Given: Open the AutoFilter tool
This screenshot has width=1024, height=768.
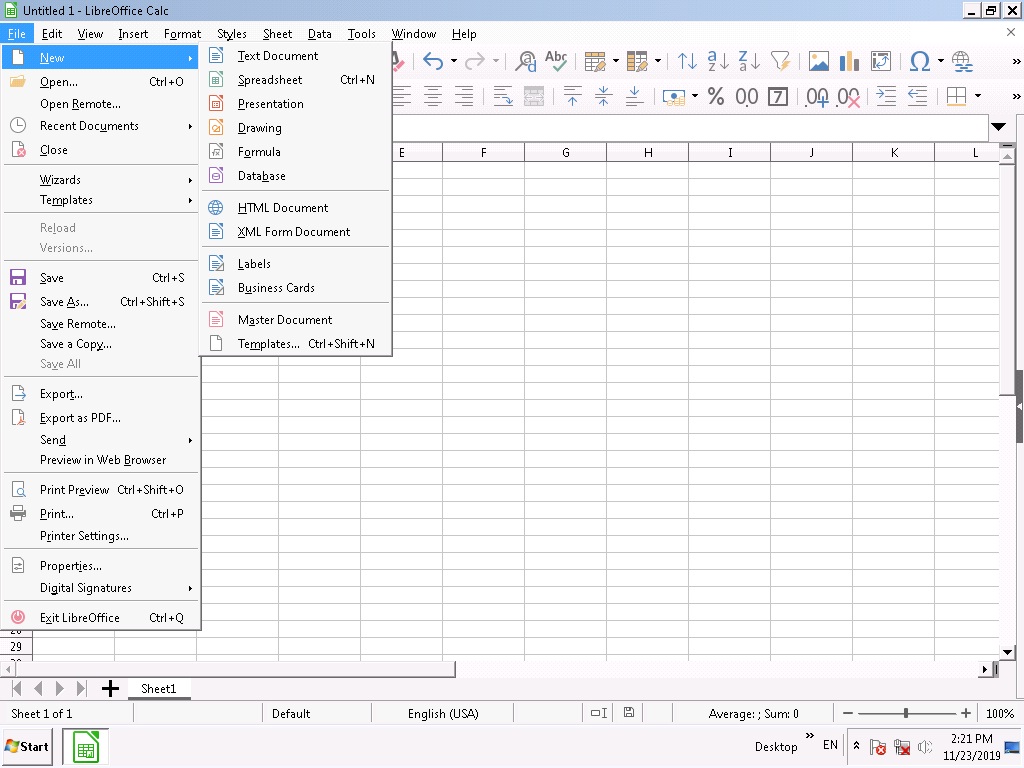Looking at the screenshot, I should (x=778, y=61).
